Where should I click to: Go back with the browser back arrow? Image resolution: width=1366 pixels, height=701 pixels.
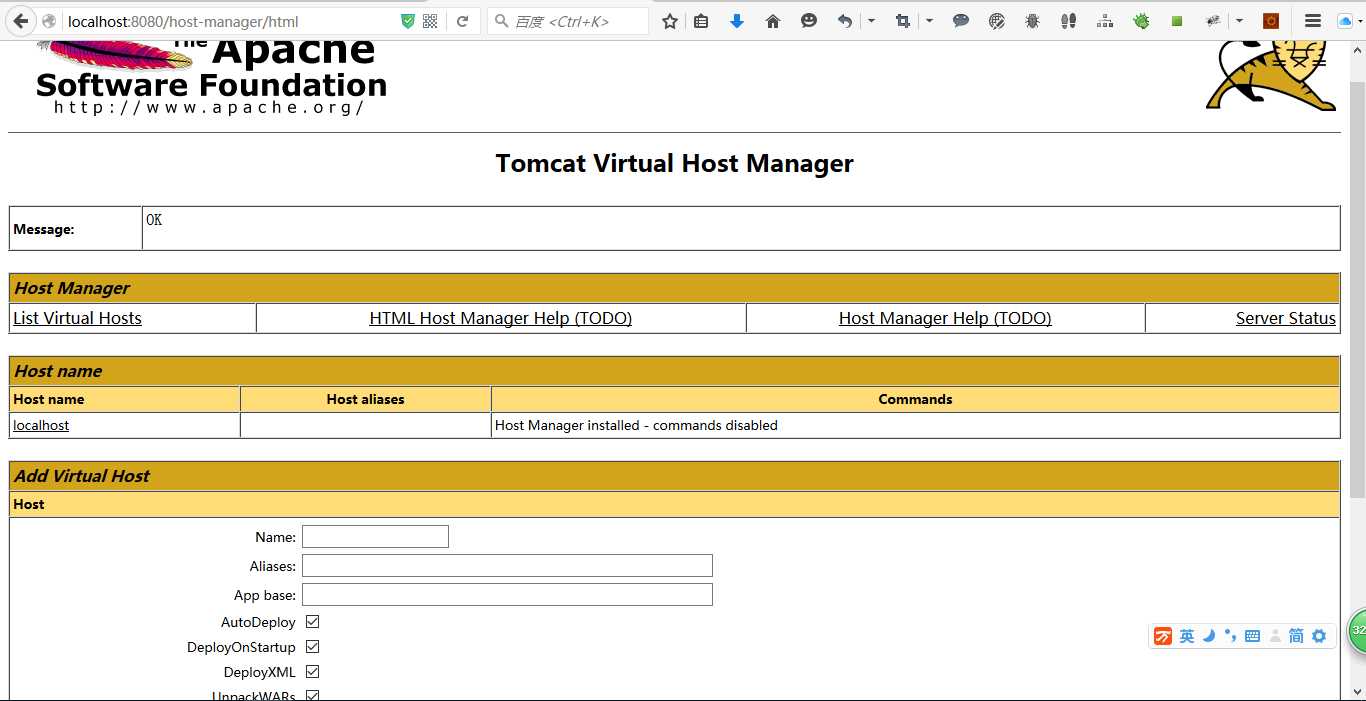point(21,21)
